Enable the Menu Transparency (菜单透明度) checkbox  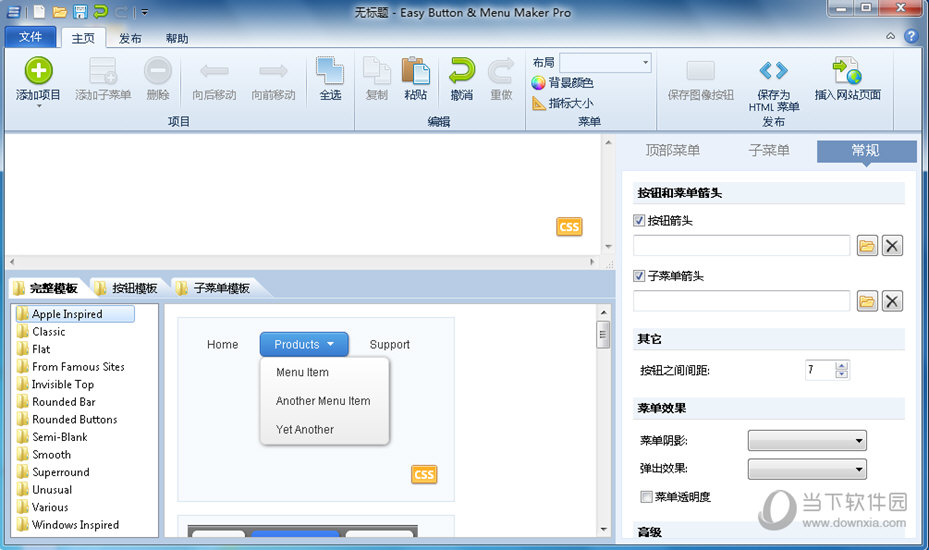tap(646, 497)
